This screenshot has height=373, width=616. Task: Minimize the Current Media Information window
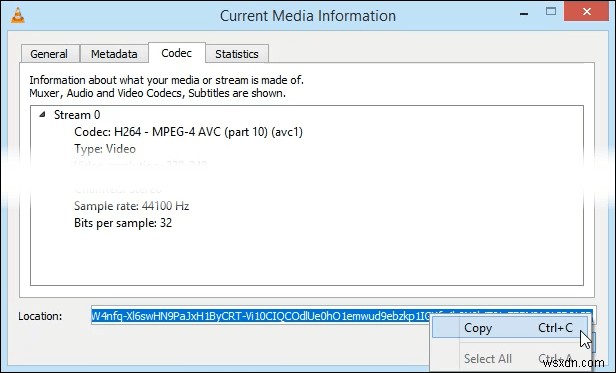[x=524, y=14]
